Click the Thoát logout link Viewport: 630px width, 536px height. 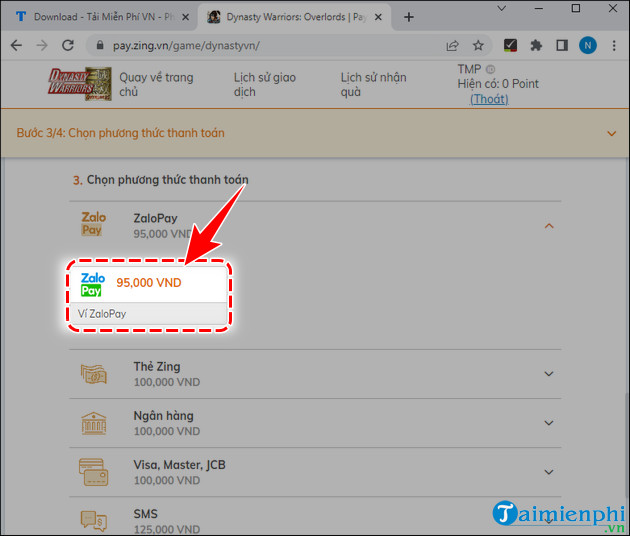(x=489, y=99)
